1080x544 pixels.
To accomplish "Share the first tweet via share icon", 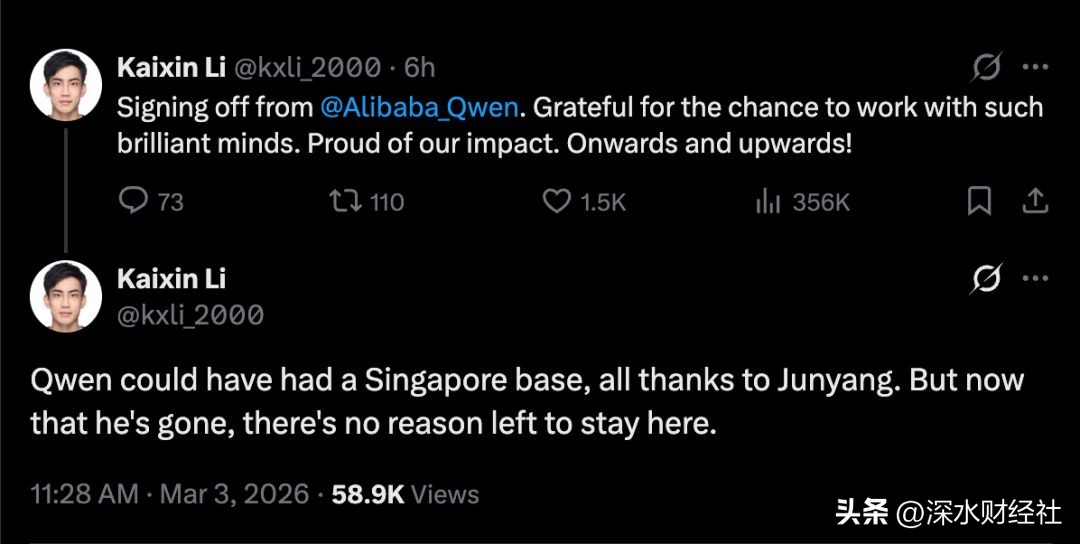I will (1037, 201).
